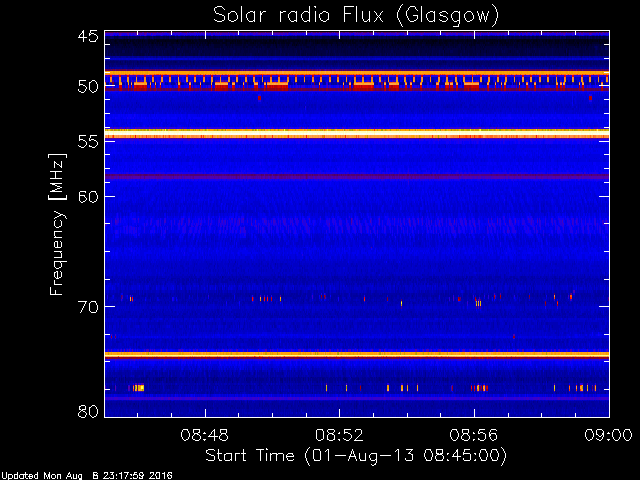The image size is (640, 480).
Task: Click the 80 frequency tick label
Action: (x=88, y=411)
